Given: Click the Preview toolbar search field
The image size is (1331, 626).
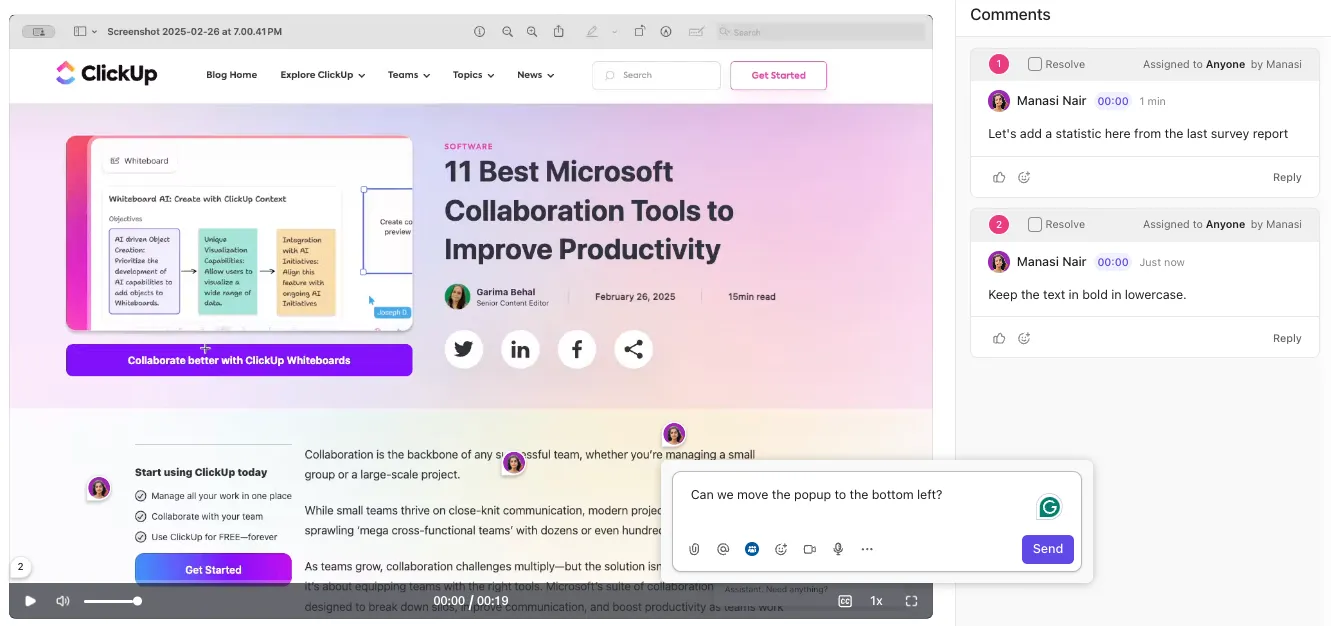Looking at the screenshot, I should pyautogui.click(x=820, y=32).
